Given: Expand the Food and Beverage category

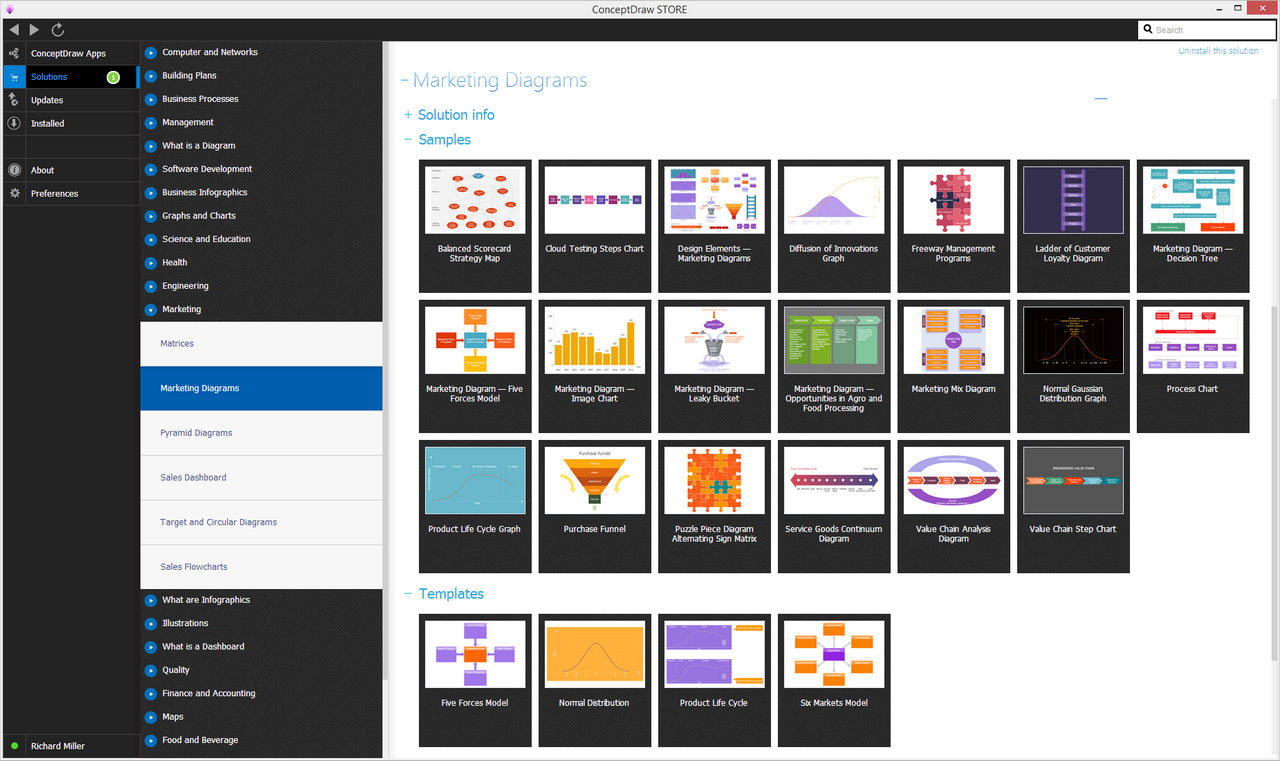Looking at the screenshot, I should pyautogui.click(x=151, y=740).
